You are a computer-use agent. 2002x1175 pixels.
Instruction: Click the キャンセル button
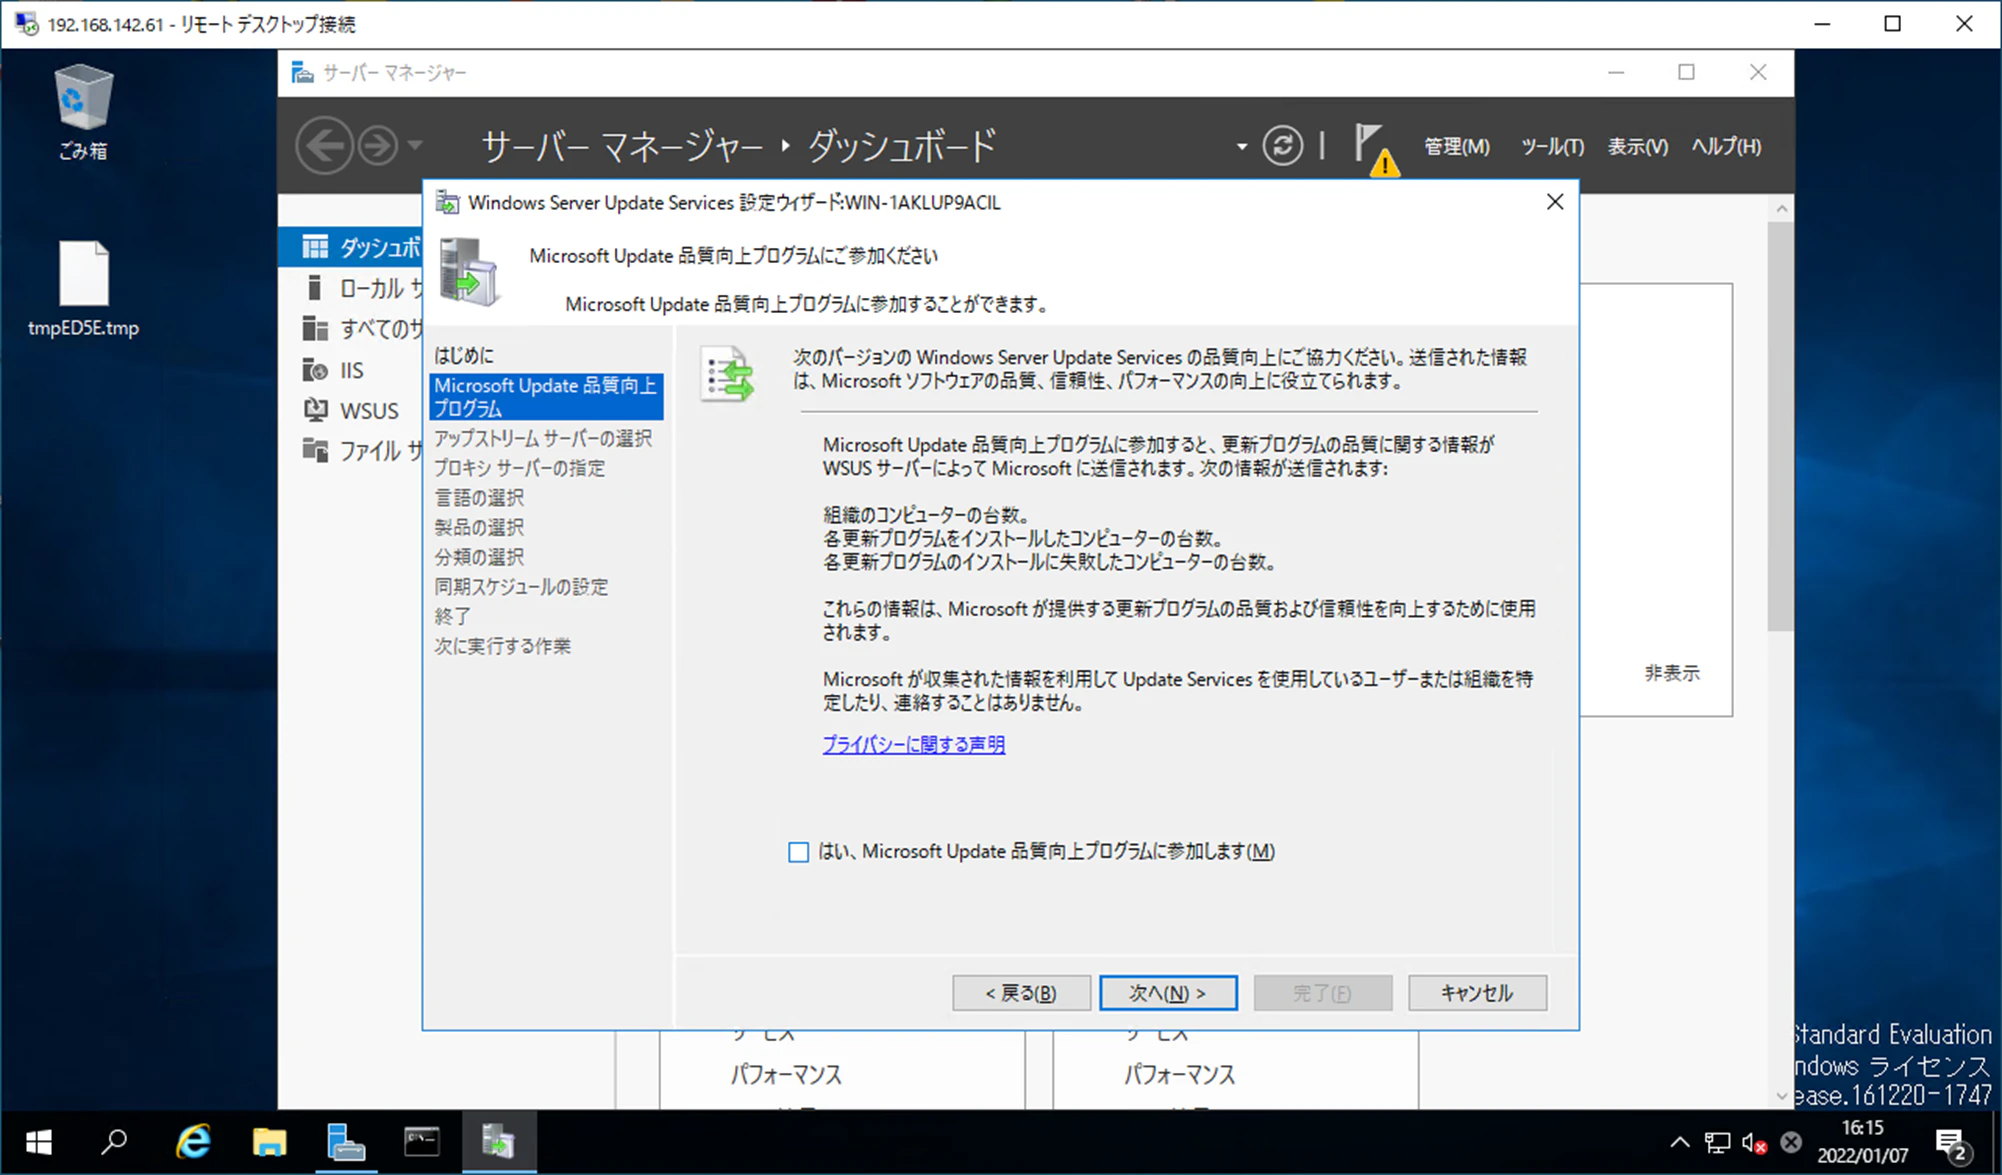(x=1477, y=993)
